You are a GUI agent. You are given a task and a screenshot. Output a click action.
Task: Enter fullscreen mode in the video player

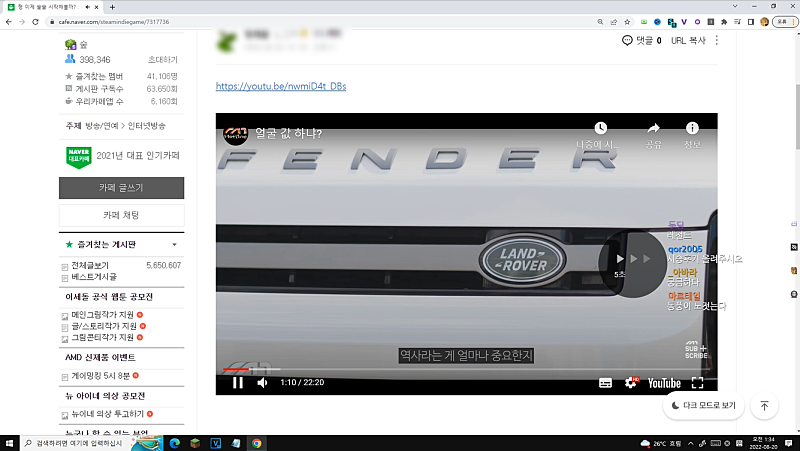(697, 383)
